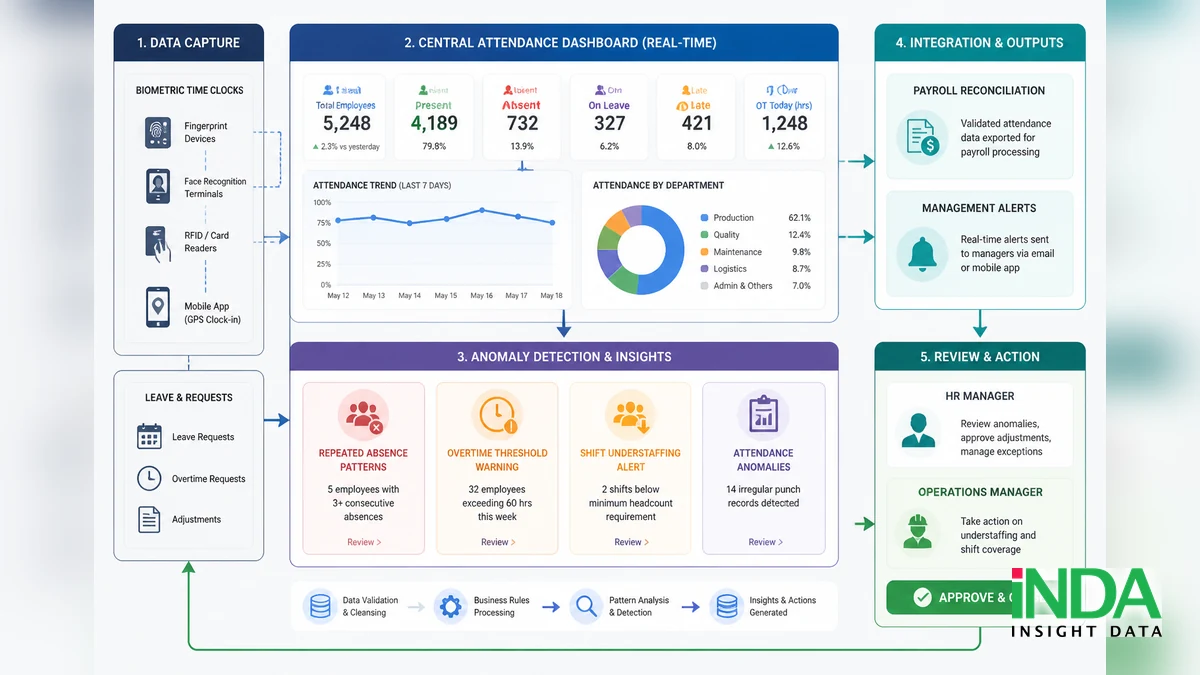Click the Repeated Absence Patterns icon

coord(363,416)
